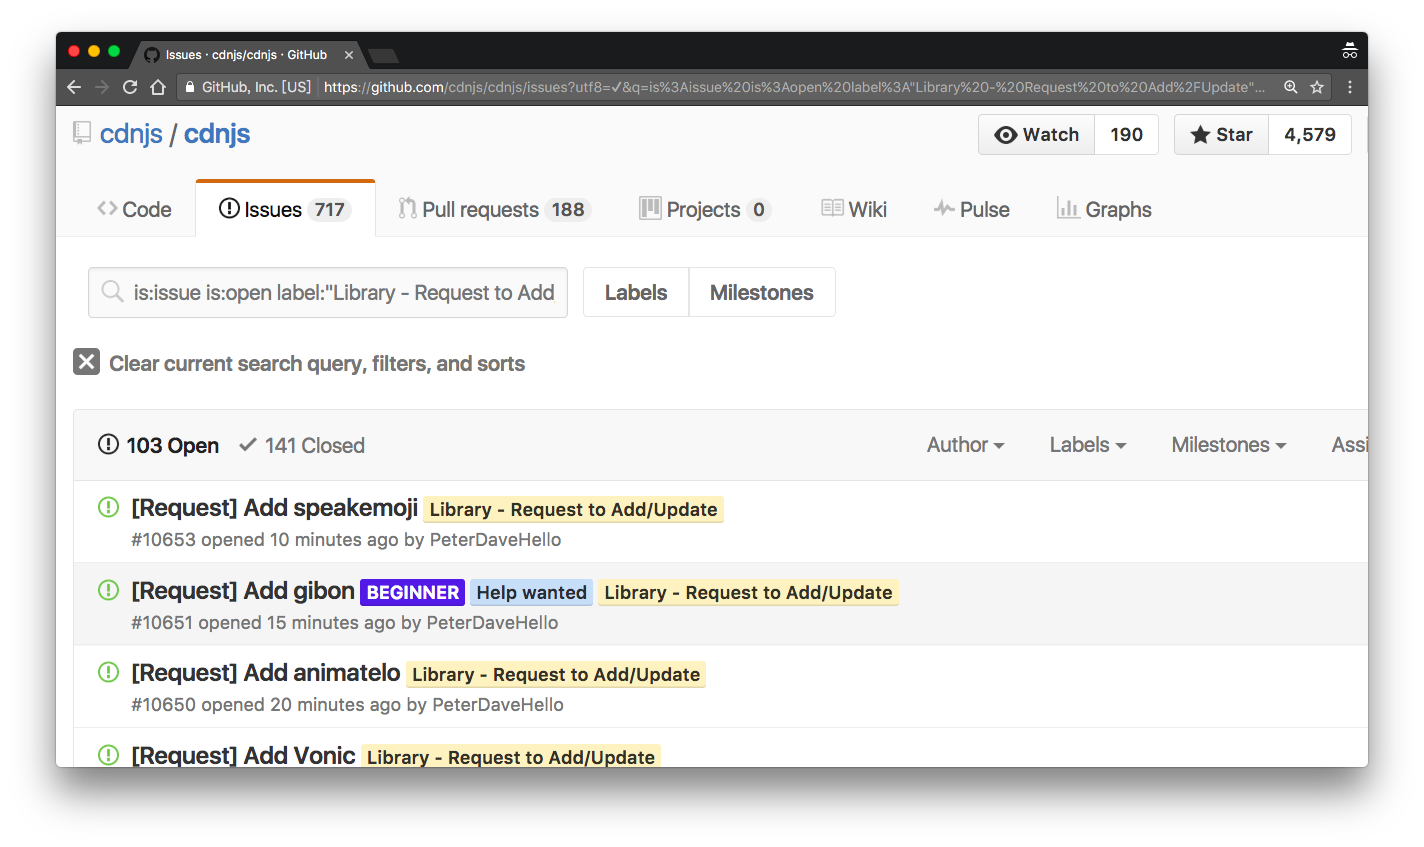View the 4,579 stargazers count
This screenshot has width=1424, height=847.
(x=1310, y=135)
